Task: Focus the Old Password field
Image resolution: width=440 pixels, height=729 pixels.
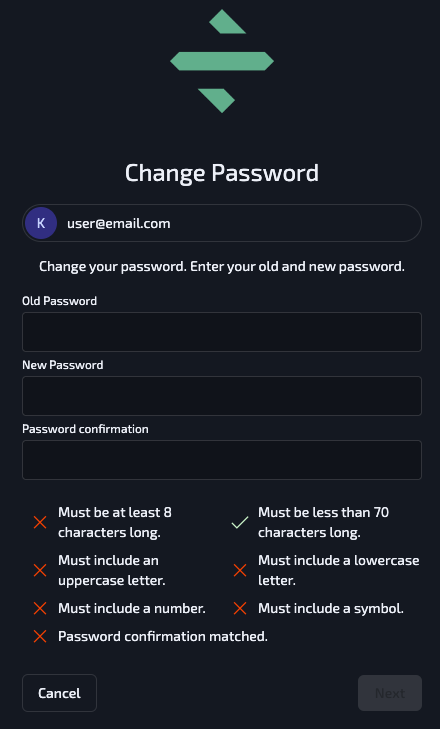Action: tap(222, 332)
